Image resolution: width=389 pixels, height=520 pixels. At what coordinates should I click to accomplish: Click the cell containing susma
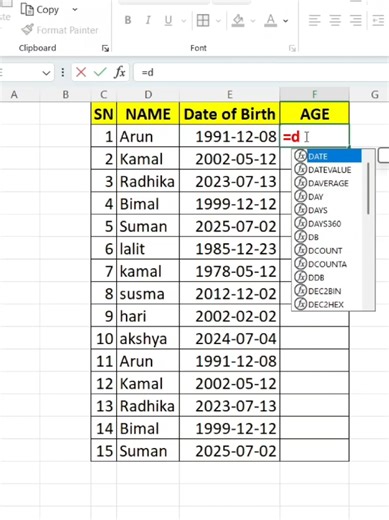pyautogui.click(x=148, y=294)
